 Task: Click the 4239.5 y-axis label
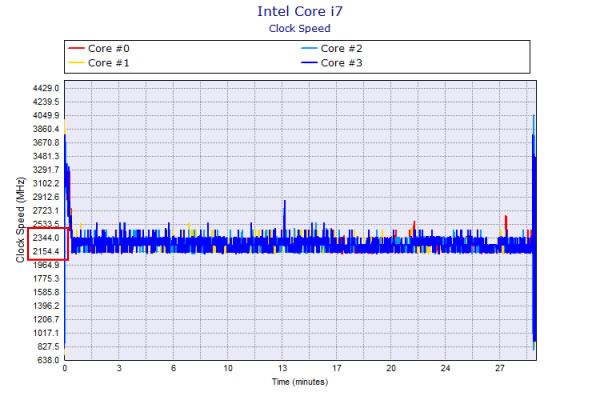[46, 102]
